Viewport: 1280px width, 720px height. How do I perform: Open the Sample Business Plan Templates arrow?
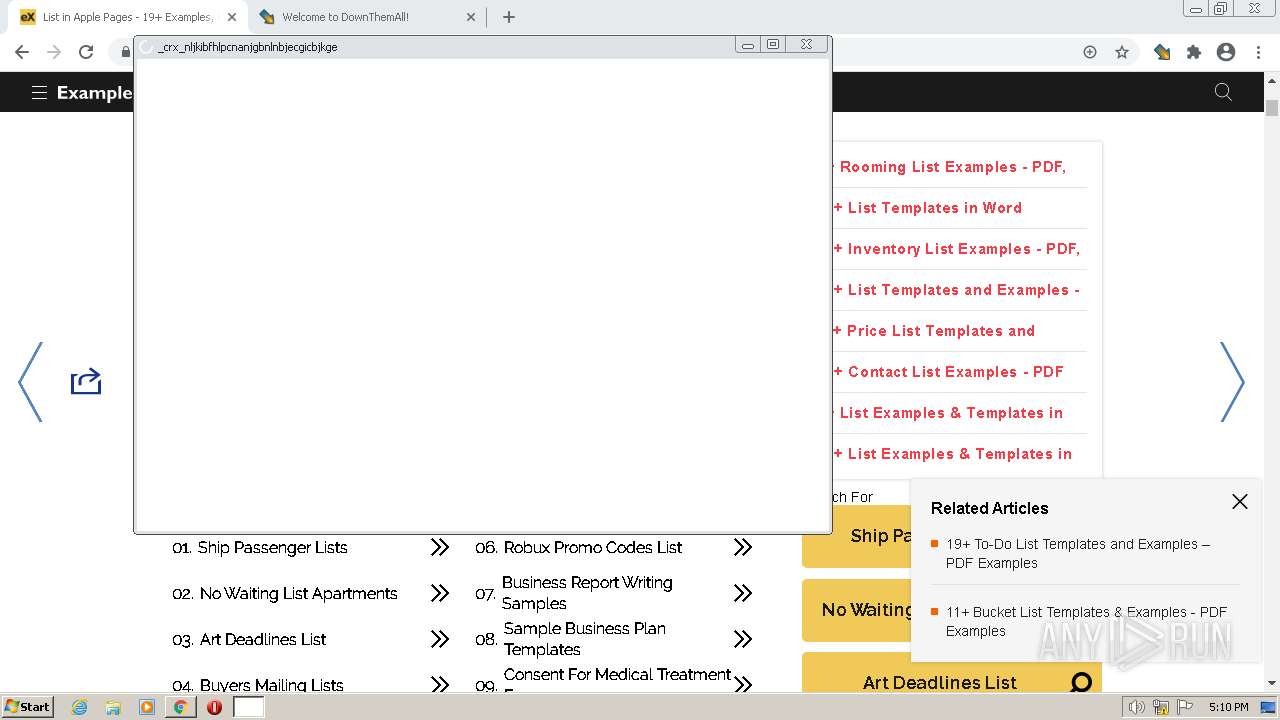coord(743,639)
